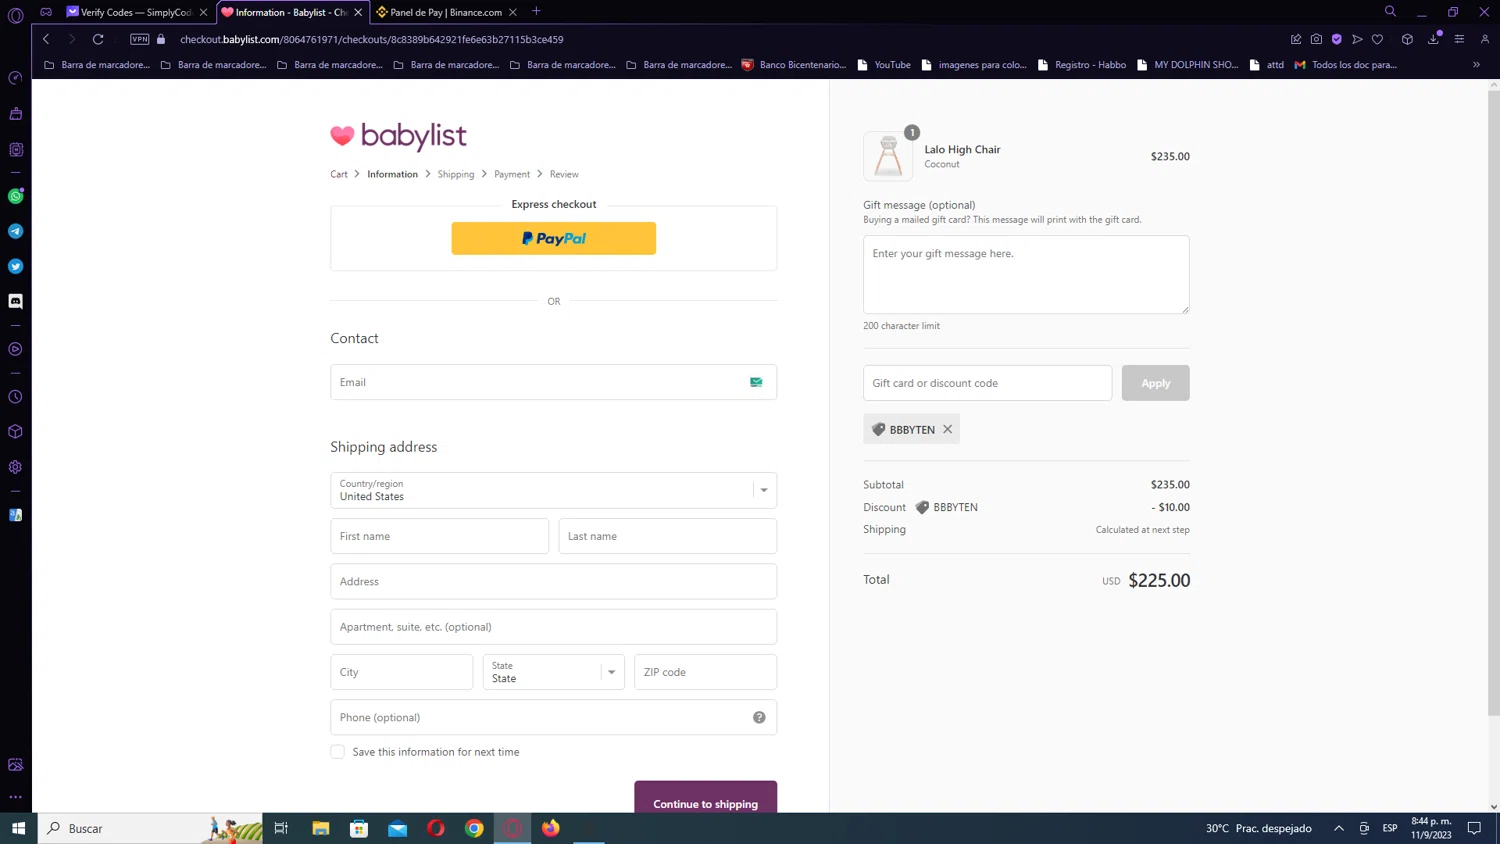Click the Babylist logo

399,136
